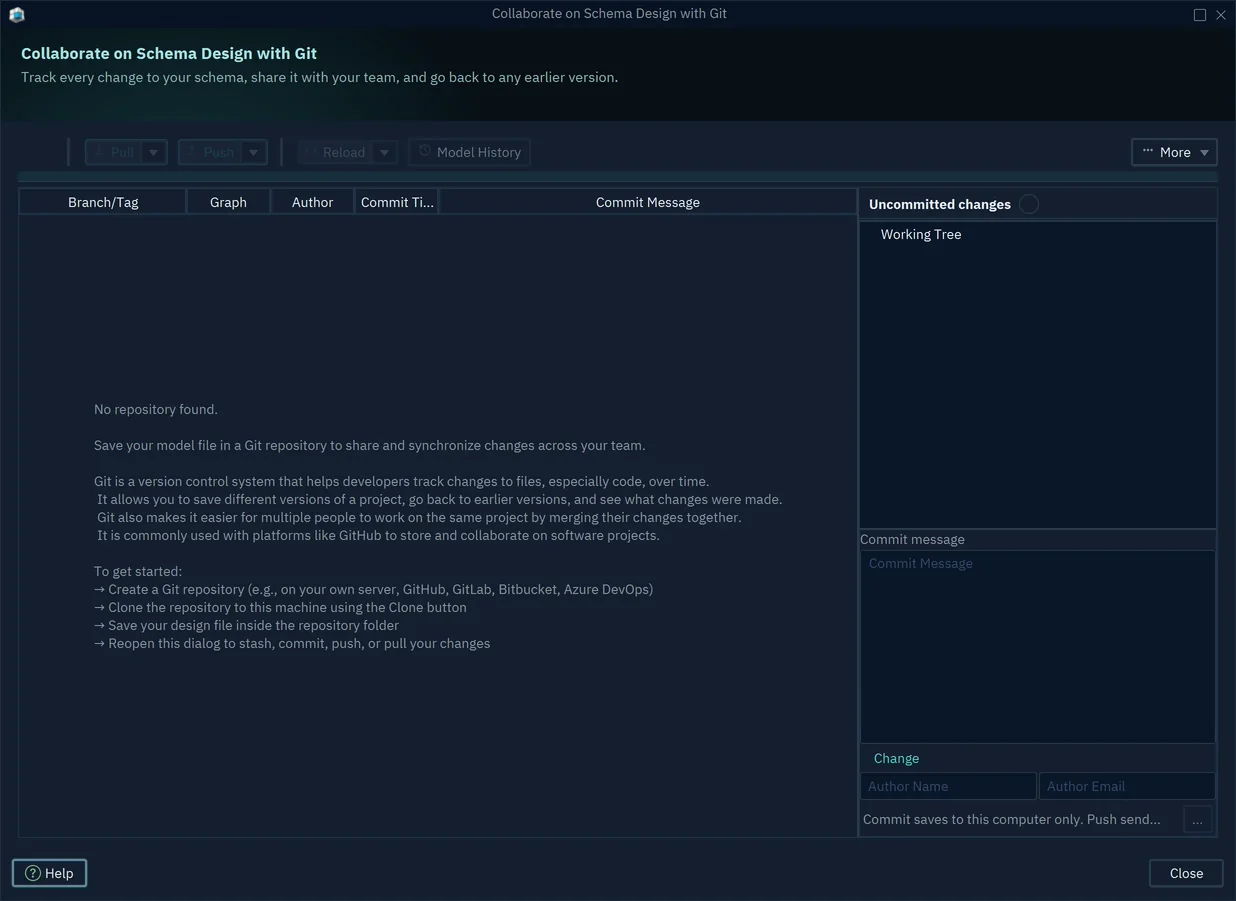Viewport: 1236px width, 901px height.
Task: Click the ellipsis button beside the commit hint
Action: click(x=1197, y=820)
